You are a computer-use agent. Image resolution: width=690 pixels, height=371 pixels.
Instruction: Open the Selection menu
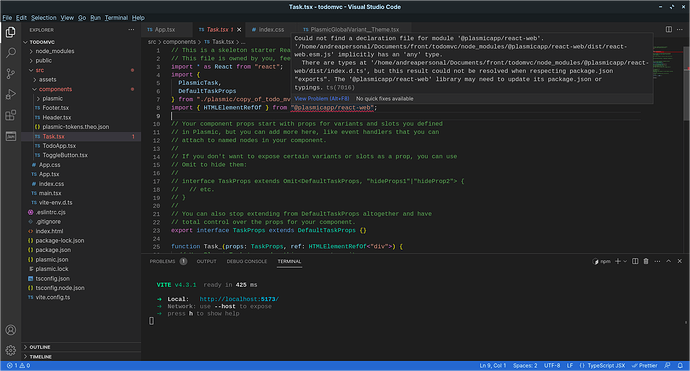[x=44, y=18]
